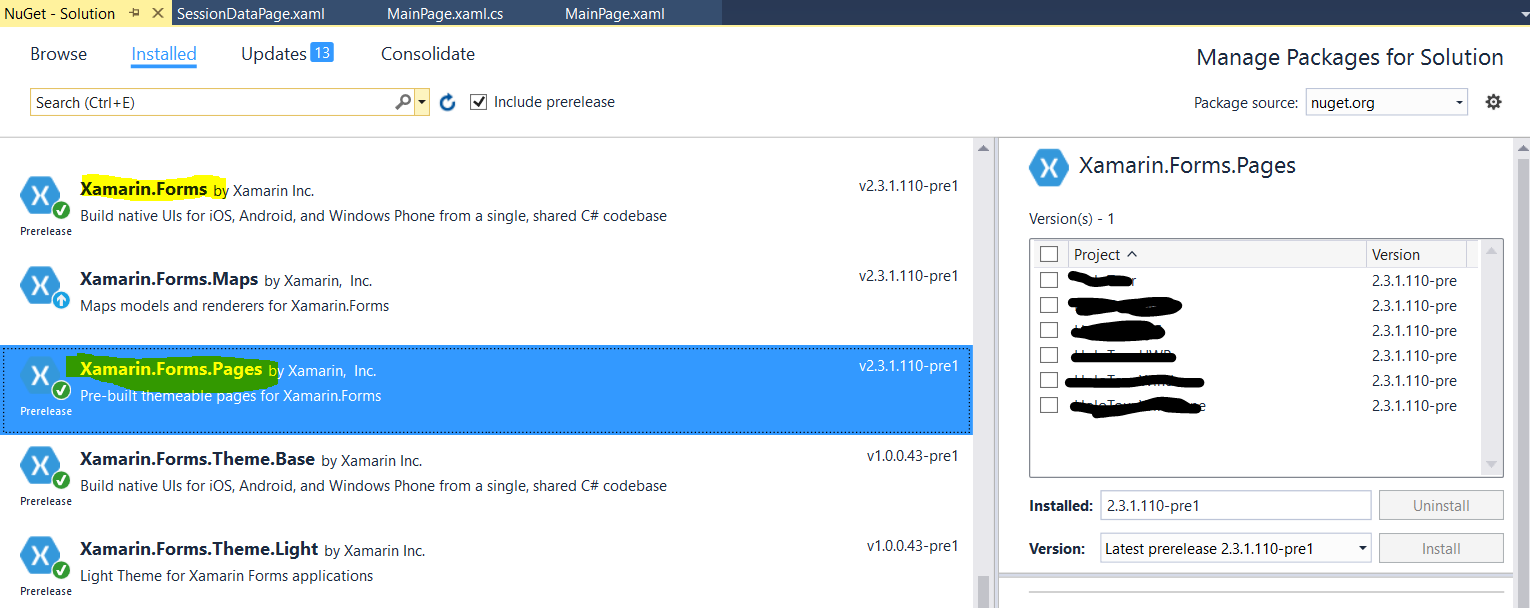Switch to SessionDataPage.xaml tab

tap(251, 13)
